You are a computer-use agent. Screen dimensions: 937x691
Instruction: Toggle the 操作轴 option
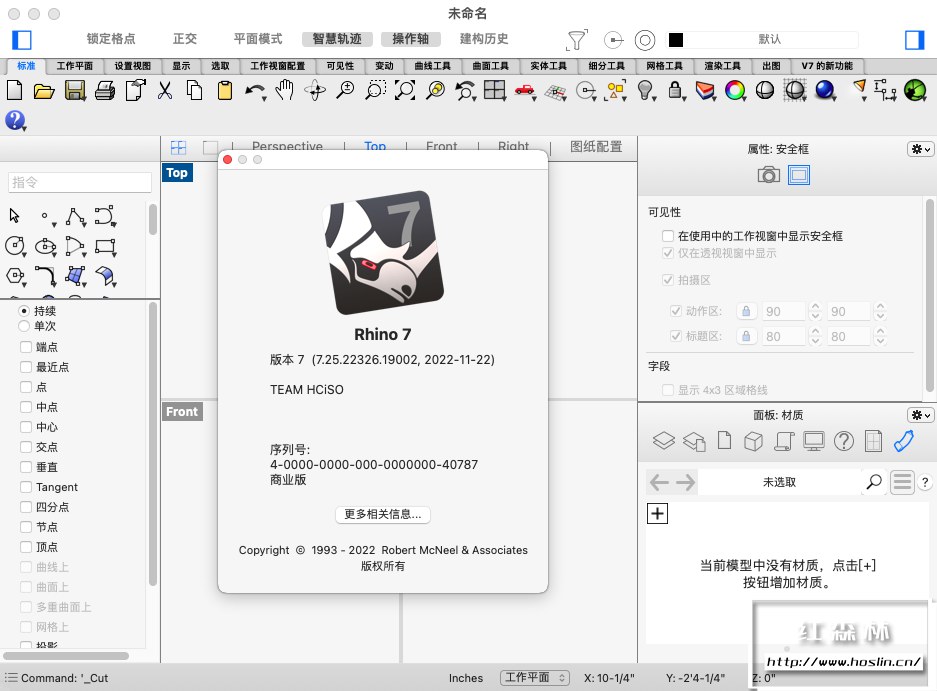click(x=411, y=39)
